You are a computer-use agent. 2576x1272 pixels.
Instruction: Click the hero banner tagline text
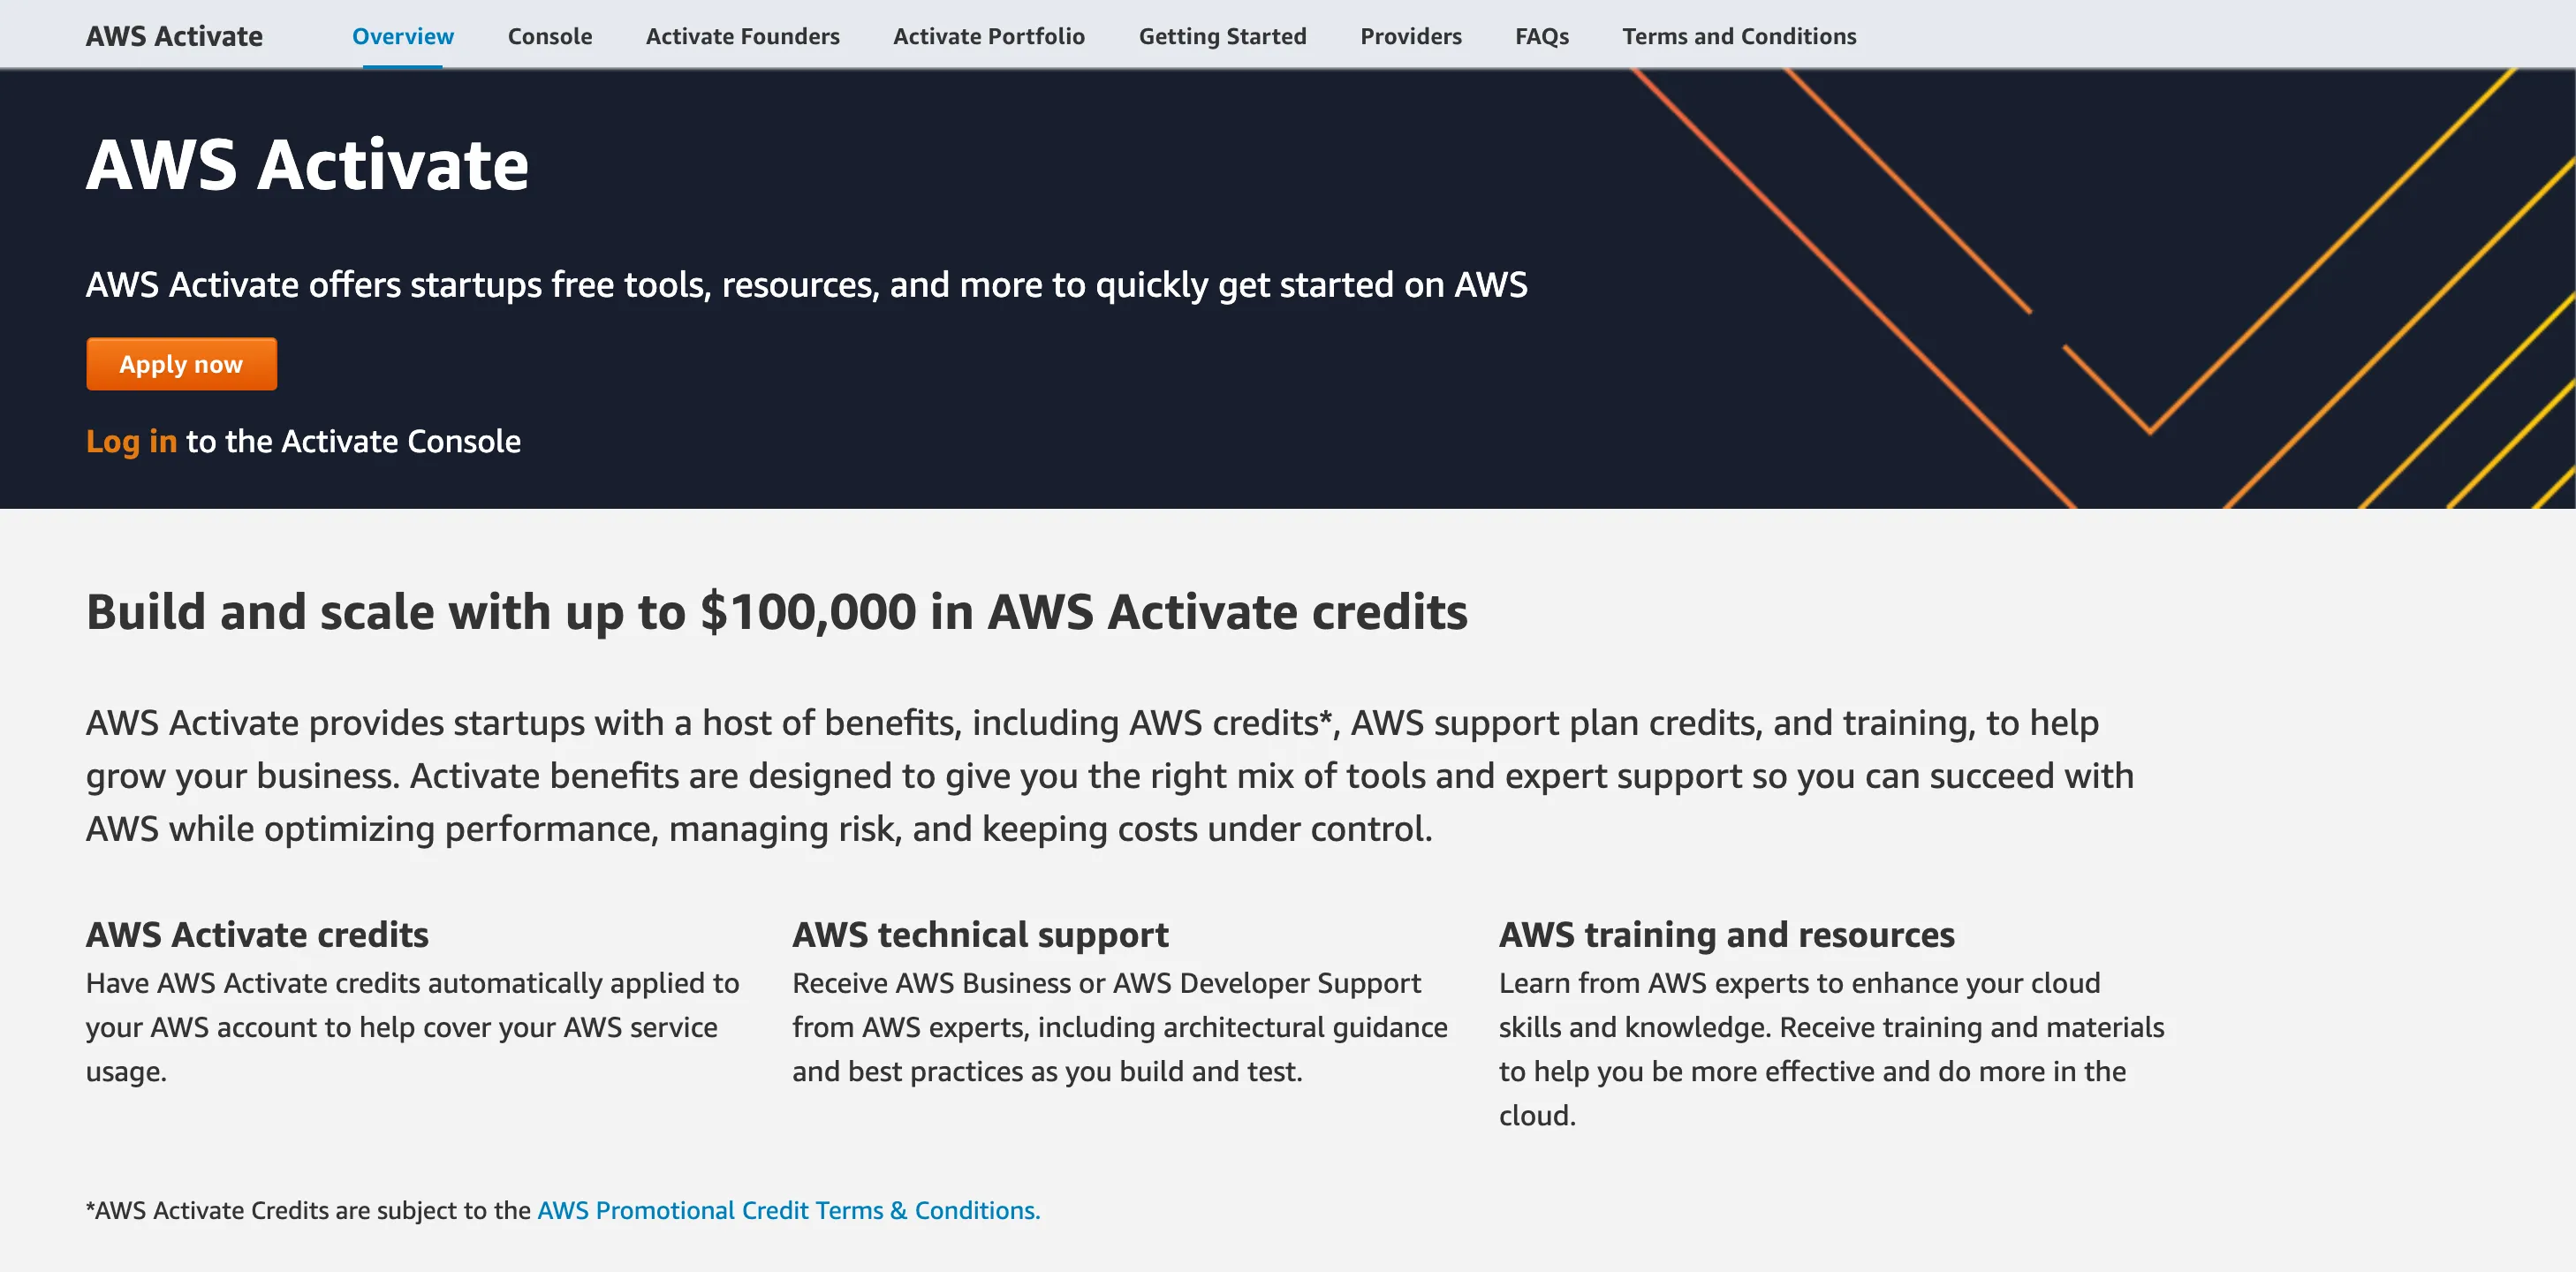tap(806, 284)
